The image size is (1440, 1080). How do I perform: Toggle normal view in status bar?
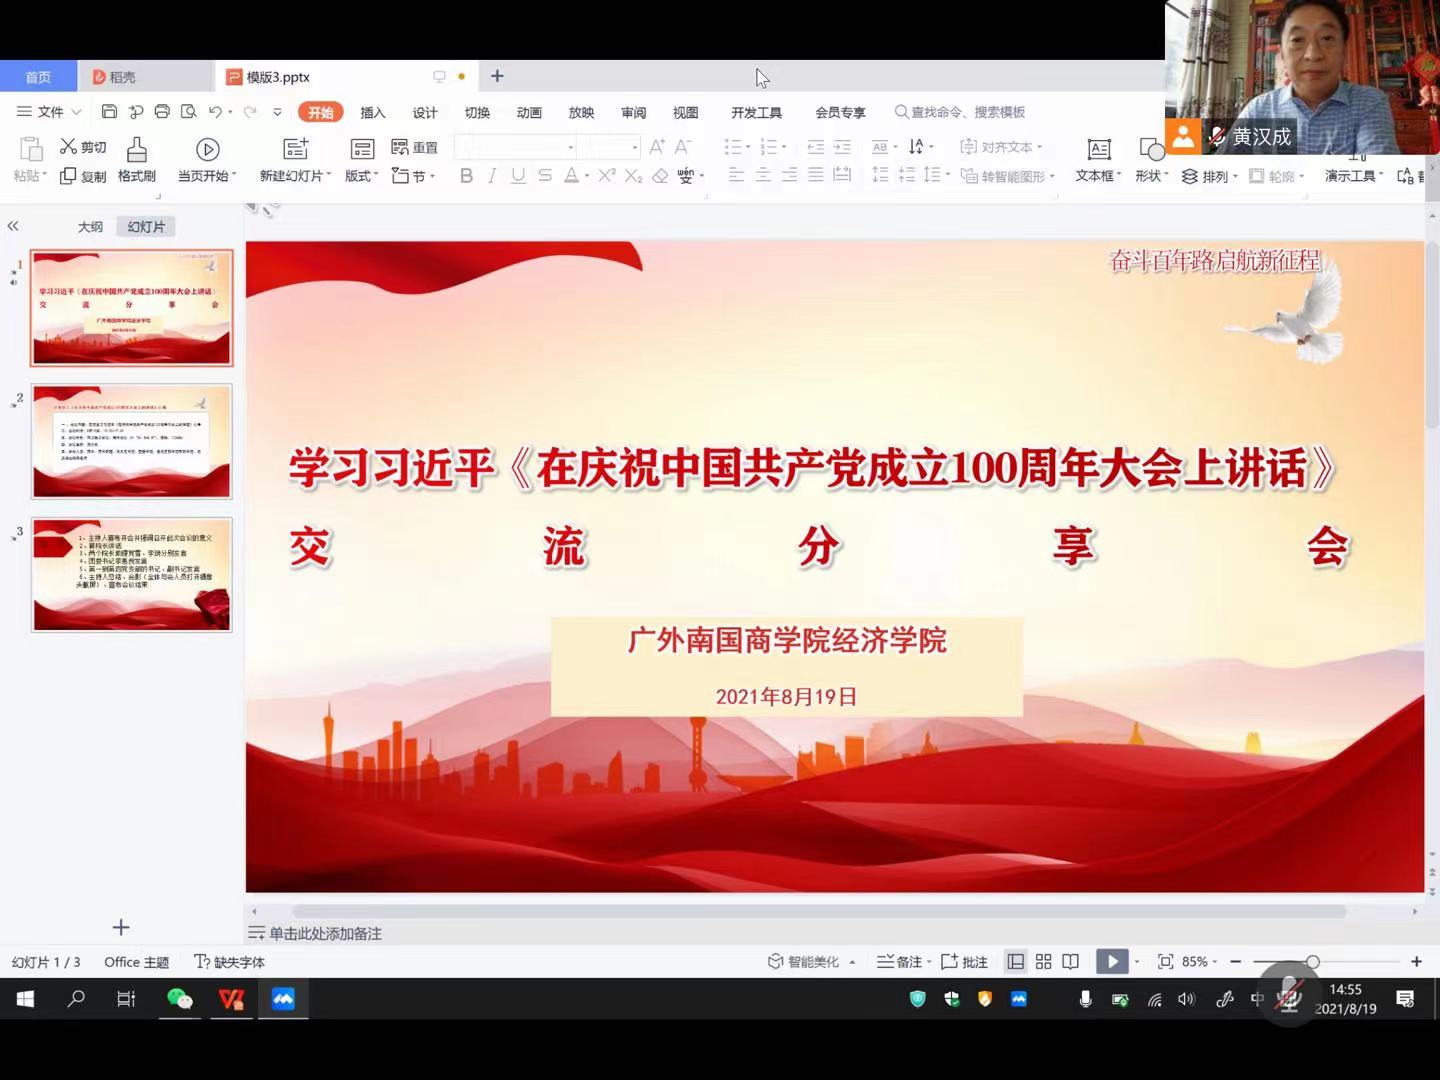1016,961
